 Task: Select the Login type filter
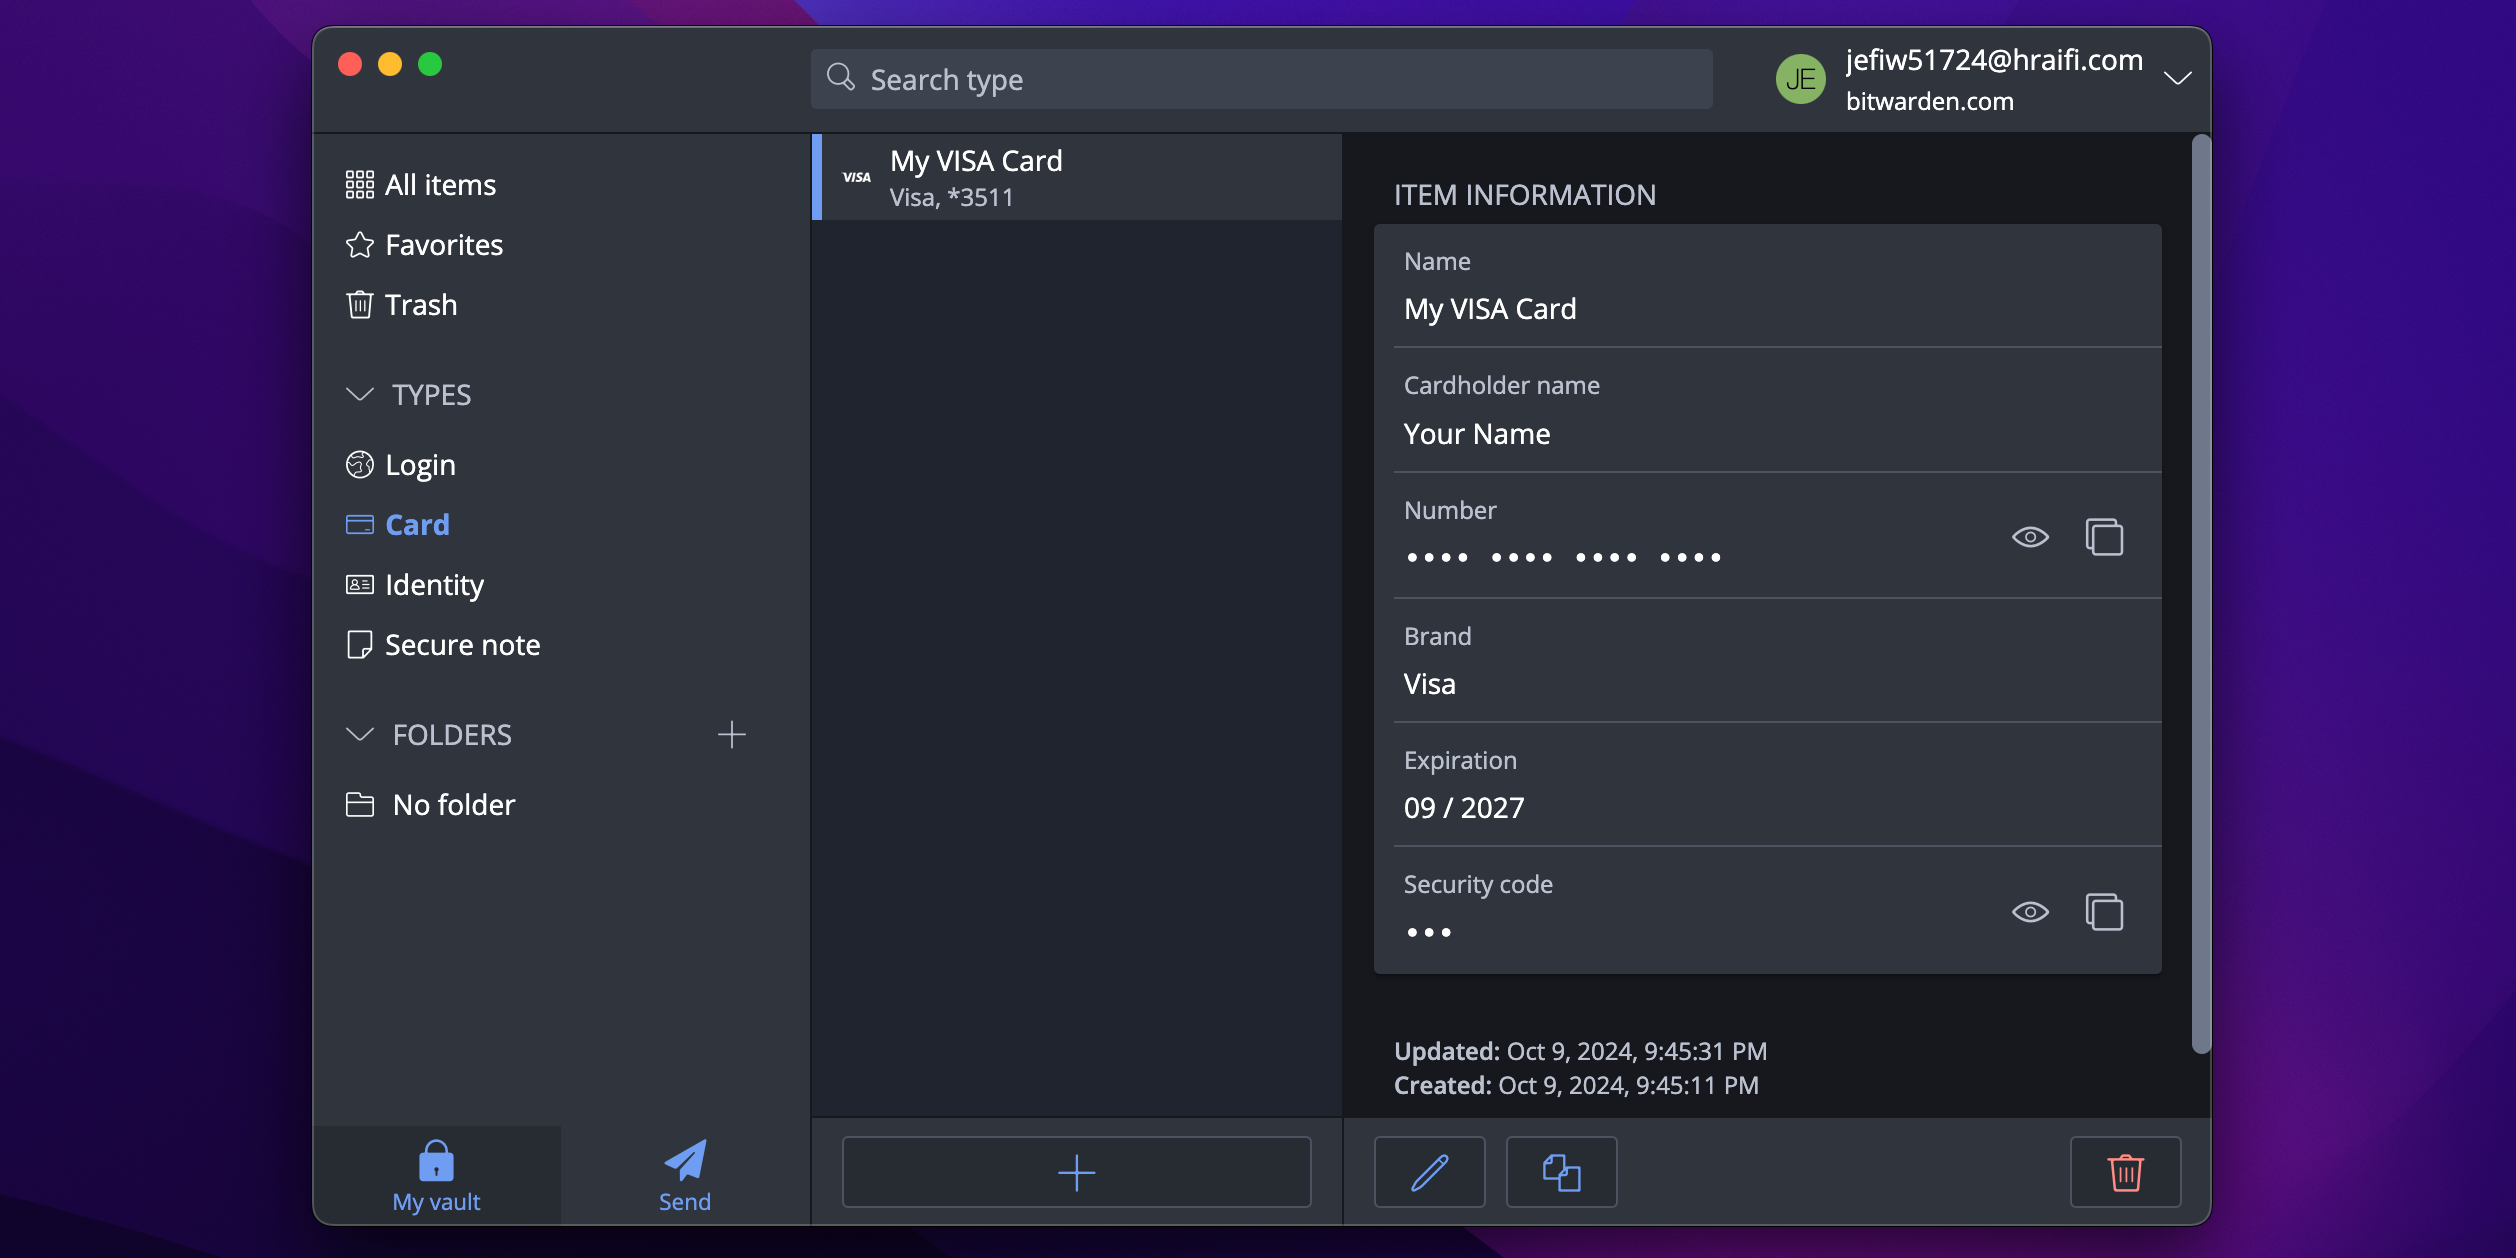point(420,464)
